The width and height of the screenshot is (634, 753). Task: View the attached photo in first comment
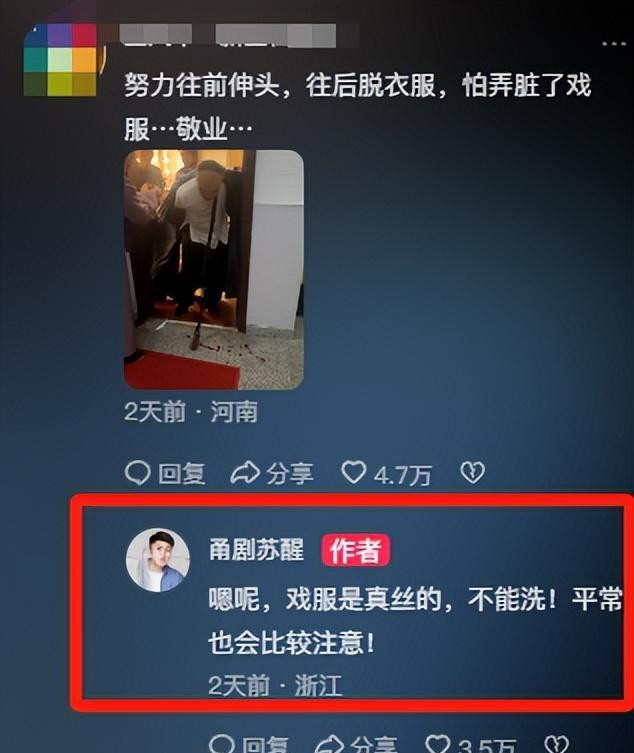(x=214, y=269)
